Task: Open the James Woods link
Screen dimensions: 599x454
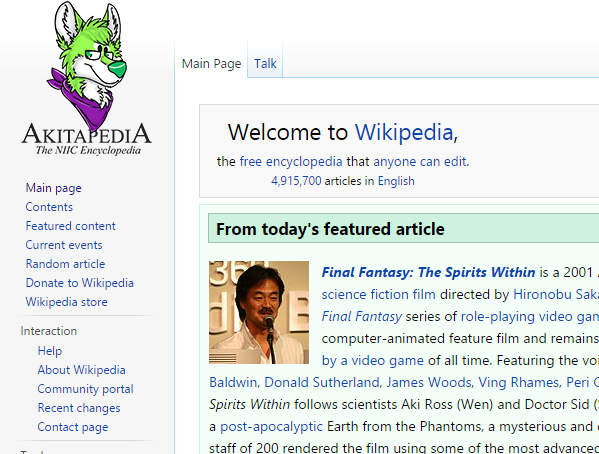Action: coord(430,383)
